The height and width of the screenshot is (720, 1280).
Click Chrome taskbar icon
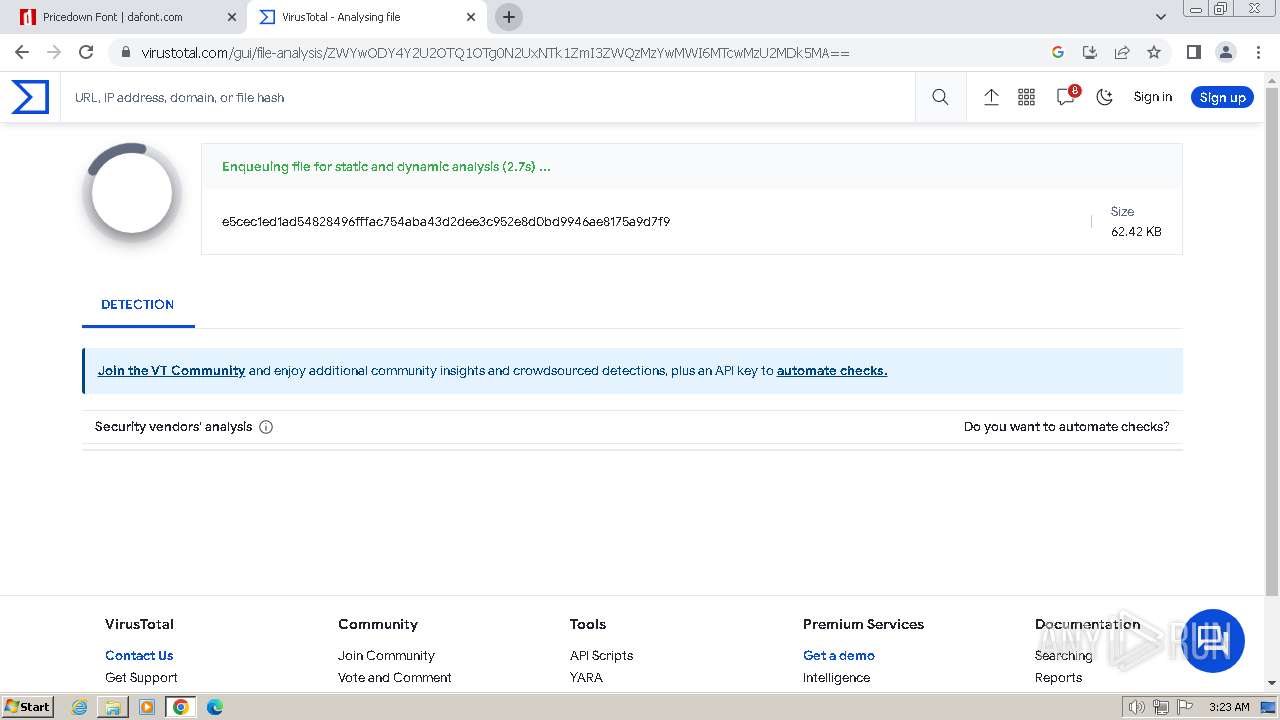[181, 707]
